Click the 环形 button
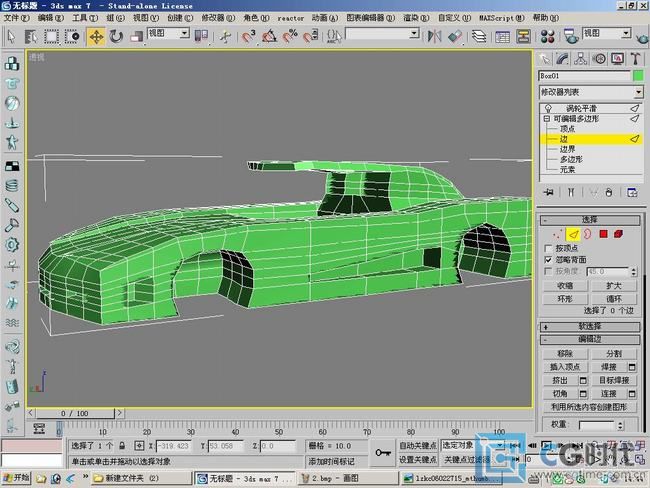Viewport: 650px width, 488px height. pyautogui.click(x=565, y=299)
